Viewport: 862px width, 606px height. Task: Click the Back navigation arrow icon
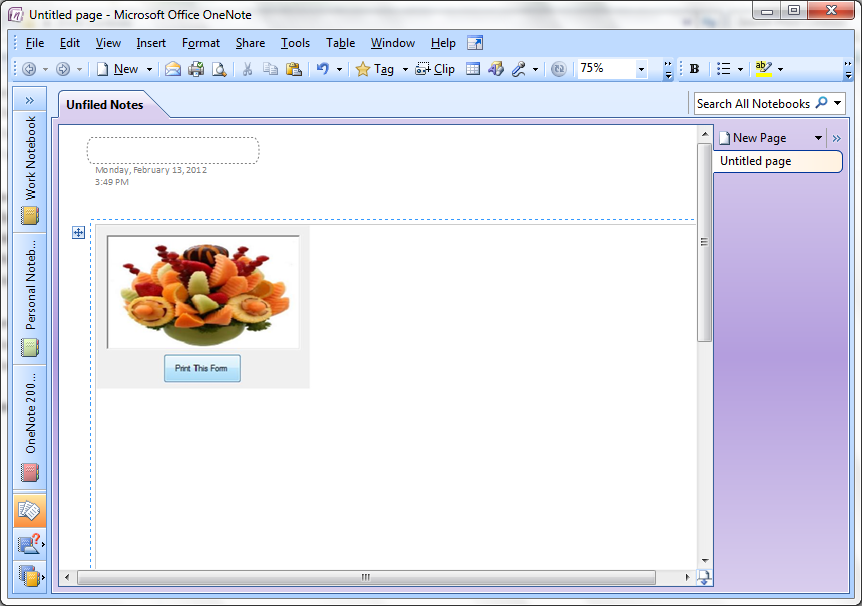pyautogui.click(x=29, y=69)
